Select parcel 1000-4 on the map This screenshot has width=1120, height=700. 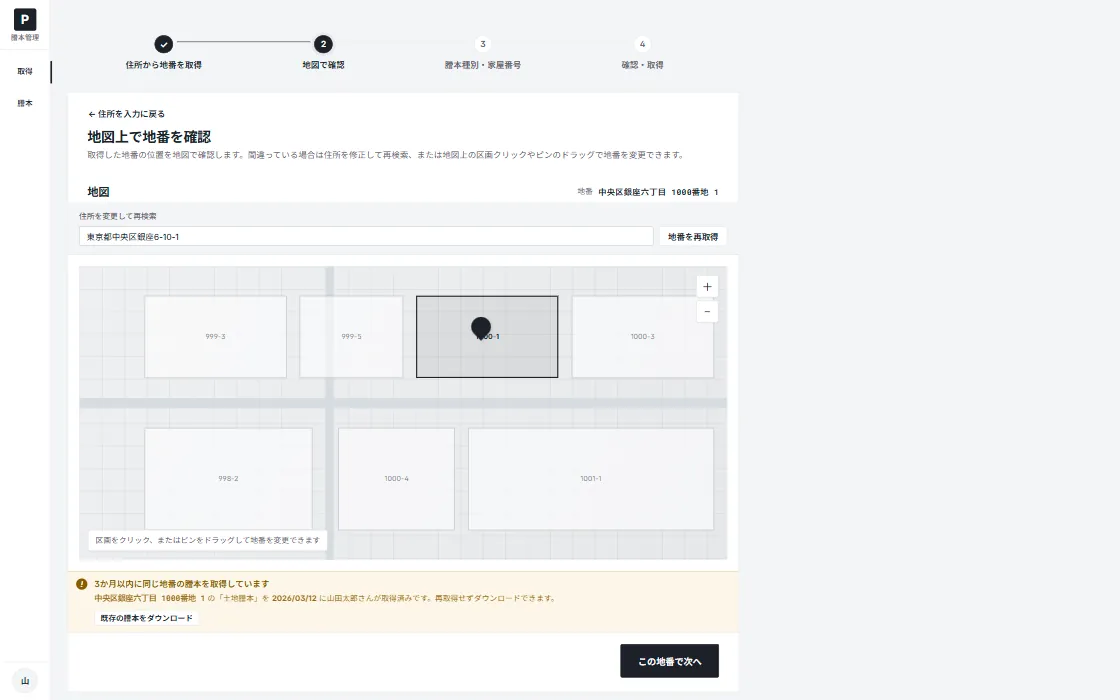tap(396, 479)
